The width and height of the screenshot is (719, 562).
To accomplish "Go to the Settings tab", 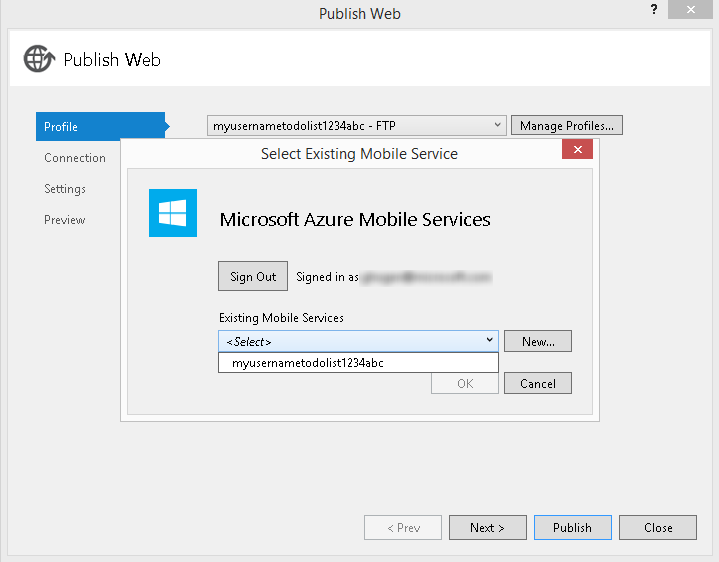I will pyautogui.click(x=65, y=189).
